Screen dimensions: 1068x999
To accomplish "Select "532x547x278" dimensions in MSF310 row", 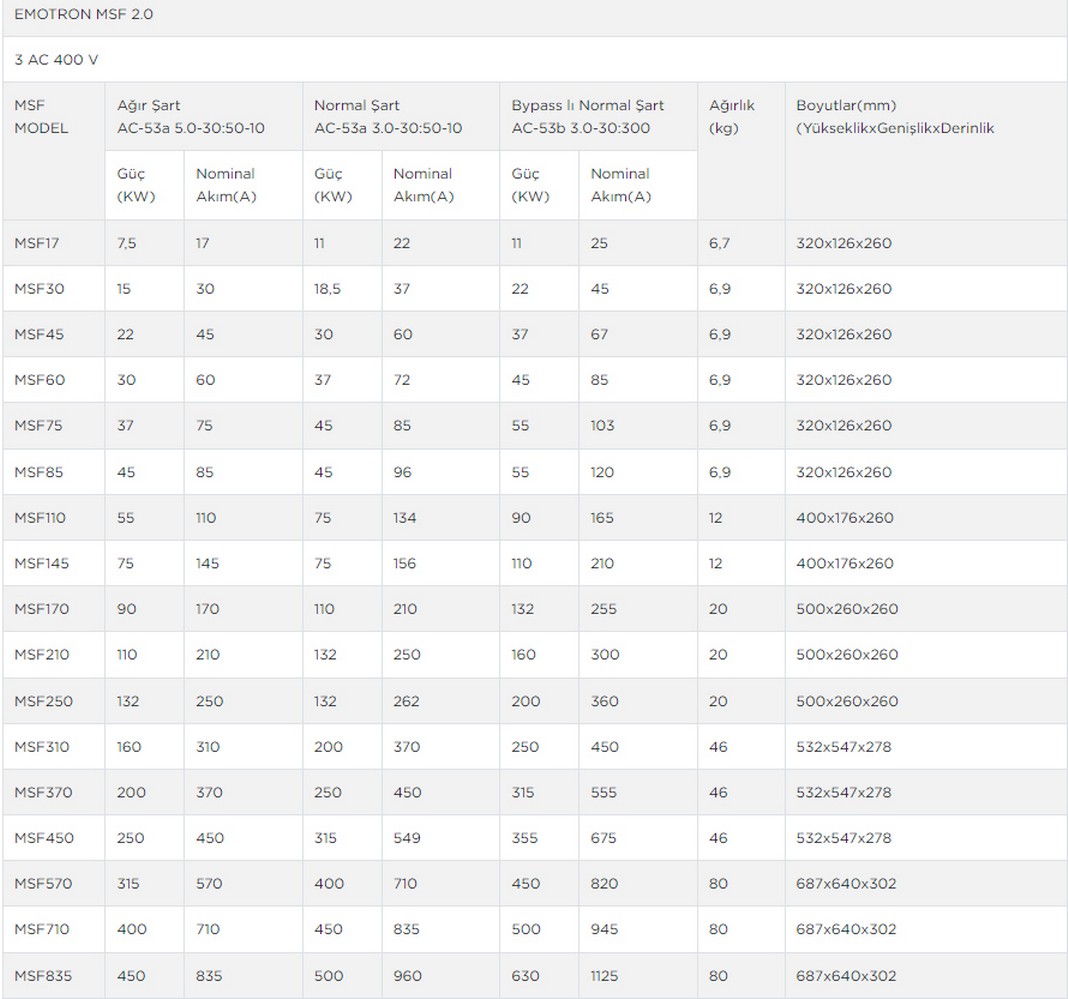I will 844,747.
